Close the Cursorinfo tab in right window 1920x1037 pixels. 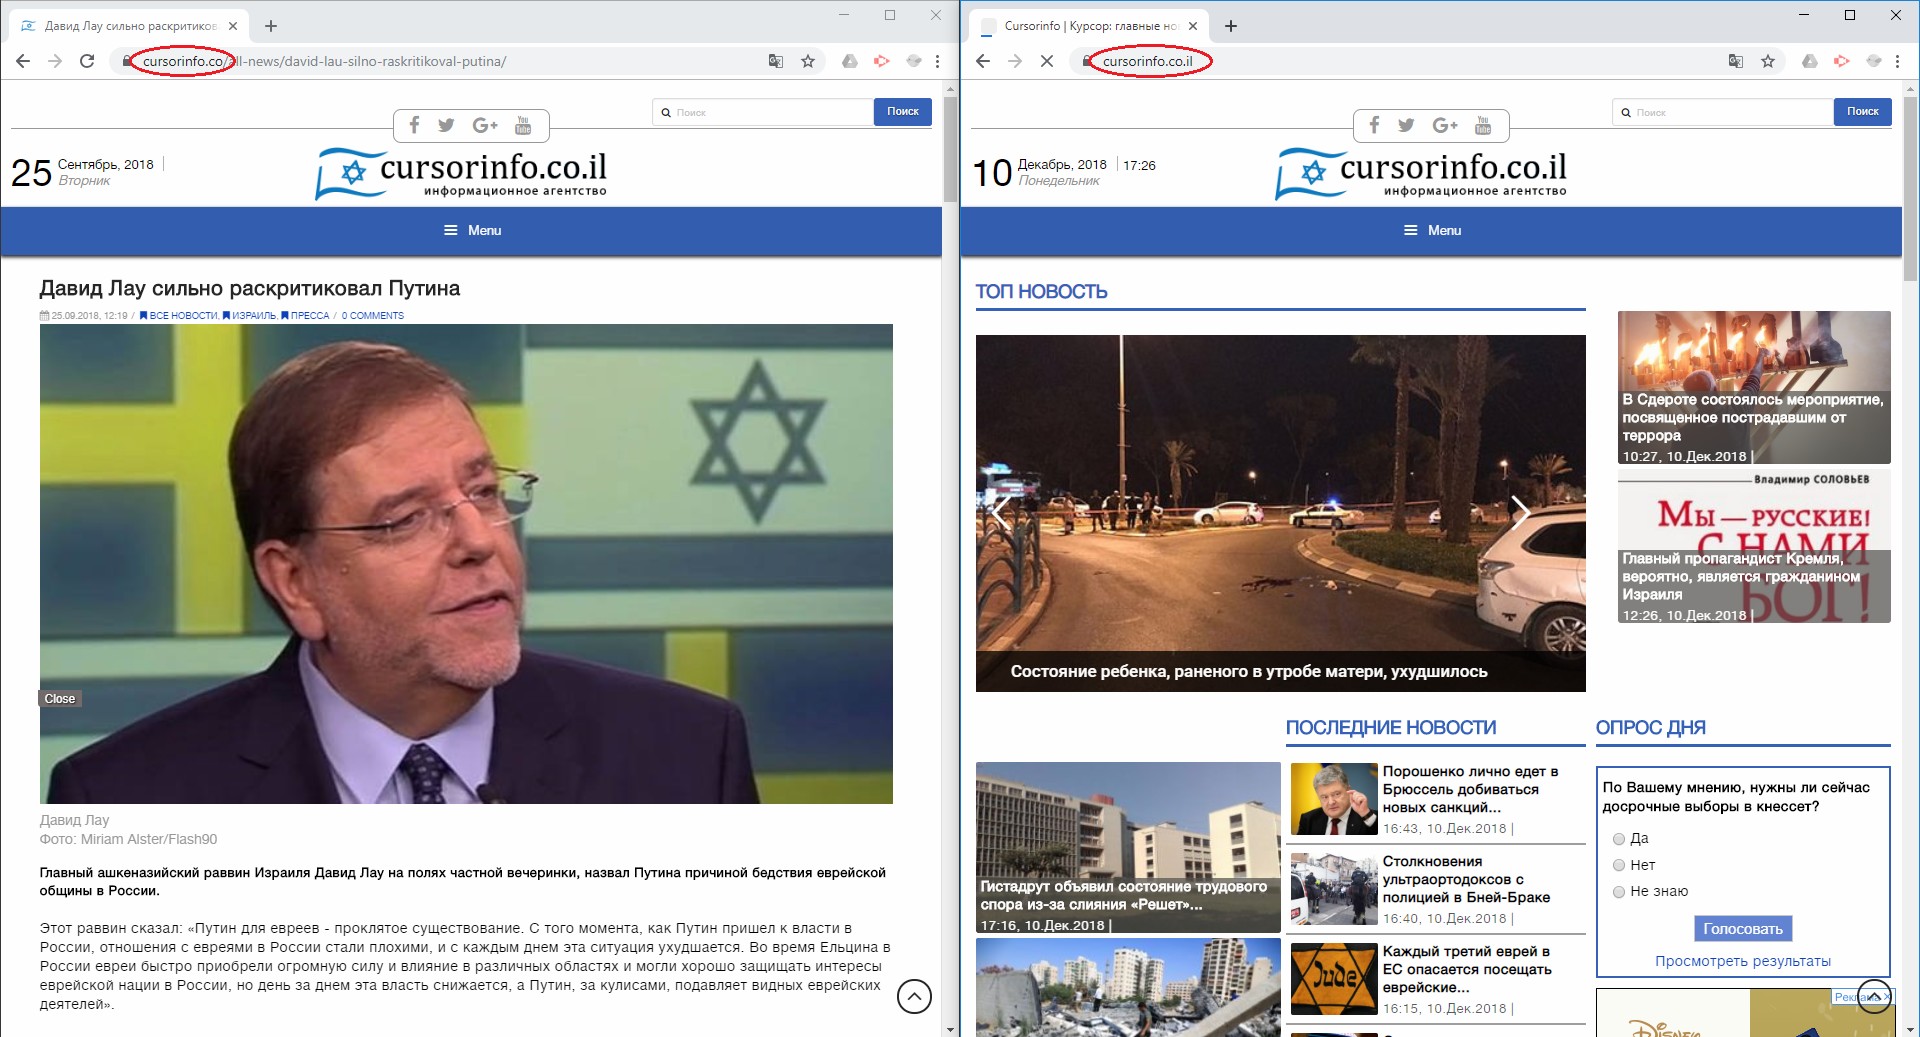[1193, 26]
